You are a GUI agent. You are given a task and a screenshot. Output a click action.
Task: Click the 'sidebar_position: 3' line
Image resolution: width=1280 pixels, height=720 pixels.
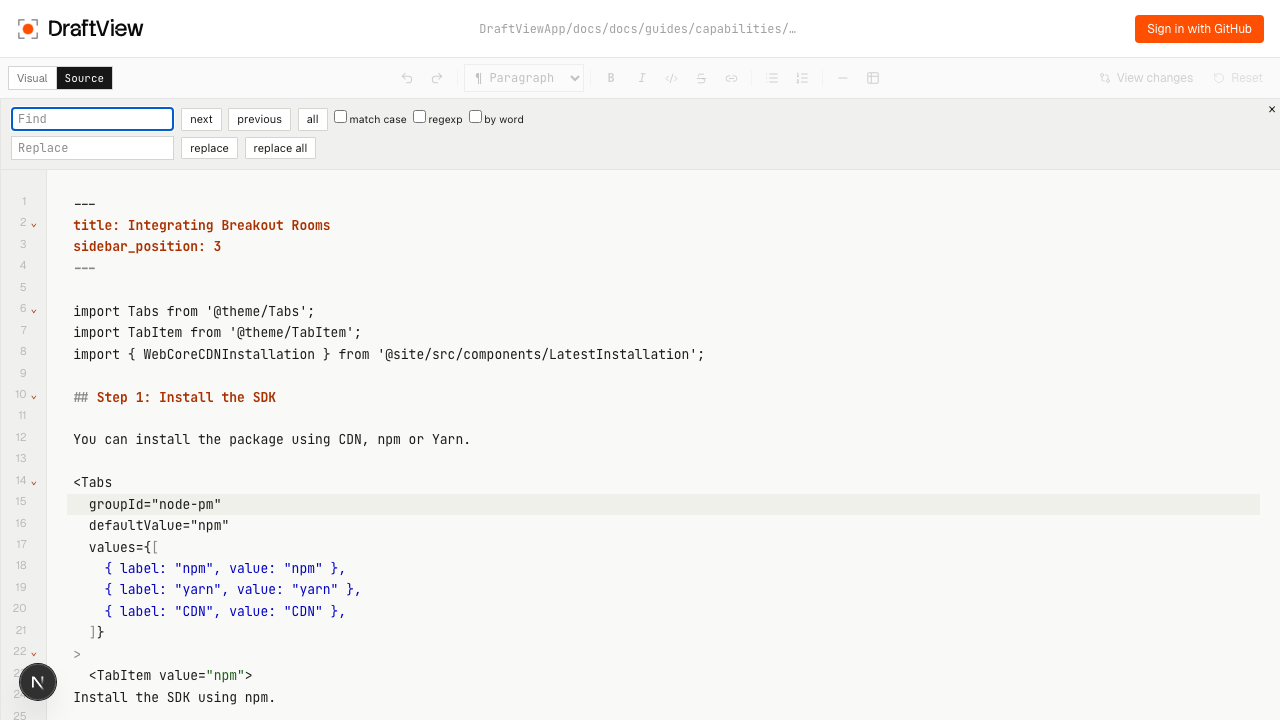click(x=147, y=246)
